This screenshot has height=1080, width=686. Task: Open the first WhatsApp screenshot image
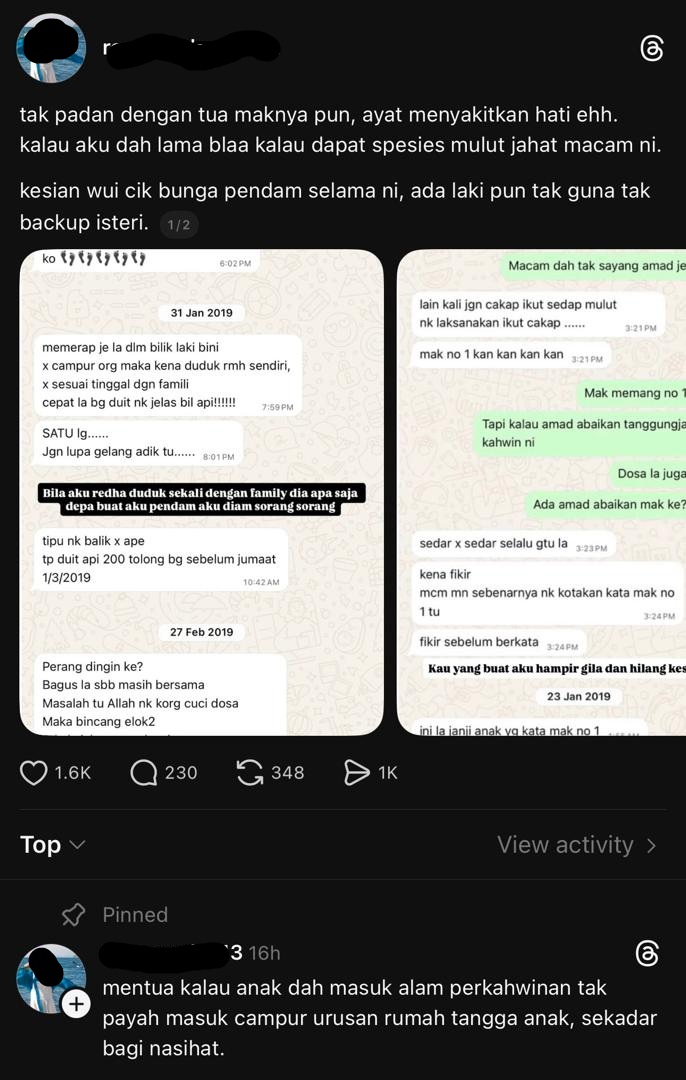[201, 492]
